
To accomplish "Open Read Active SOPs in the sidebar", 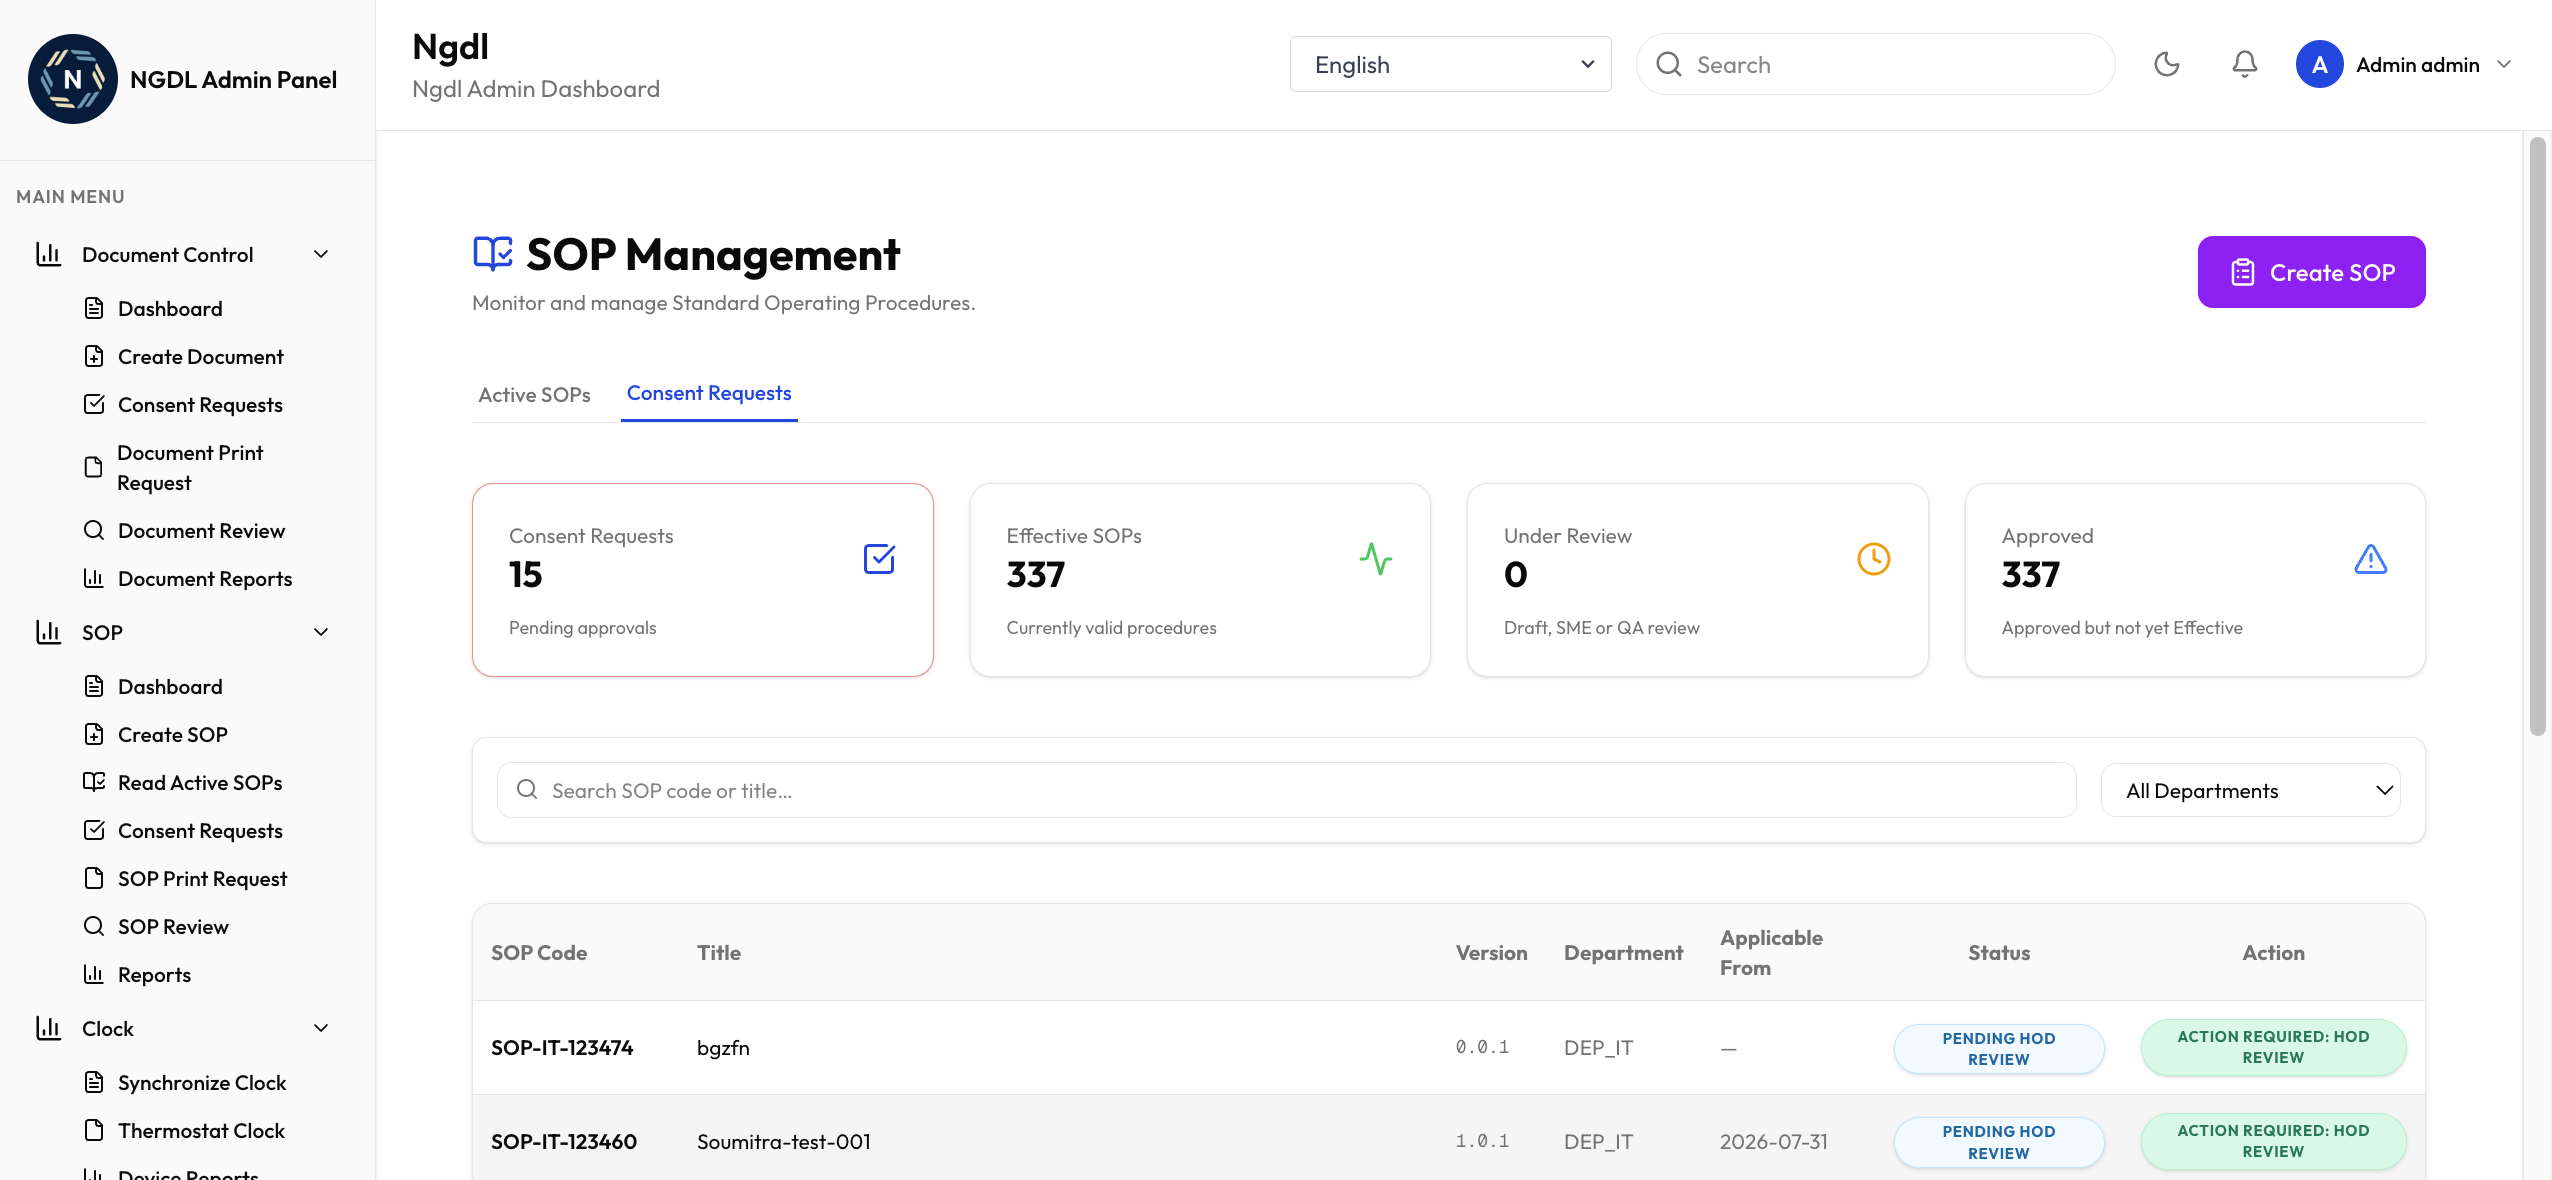I will [x=200, y=783].
